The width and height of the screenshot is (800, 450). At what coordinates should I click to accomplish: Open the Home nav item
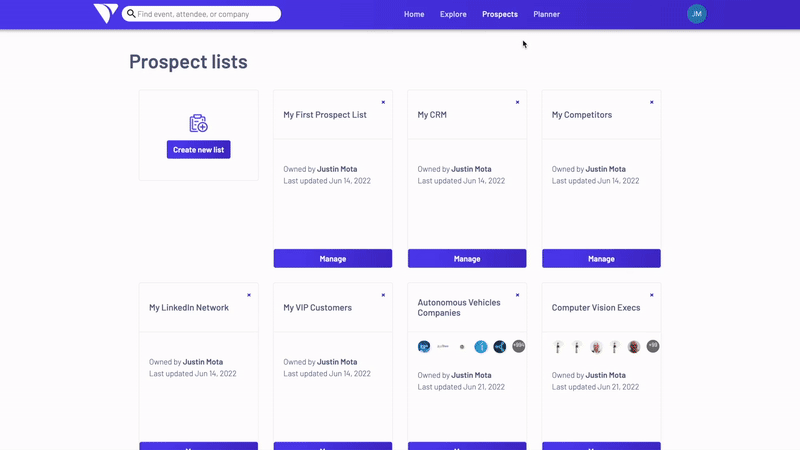pos(414,14)
